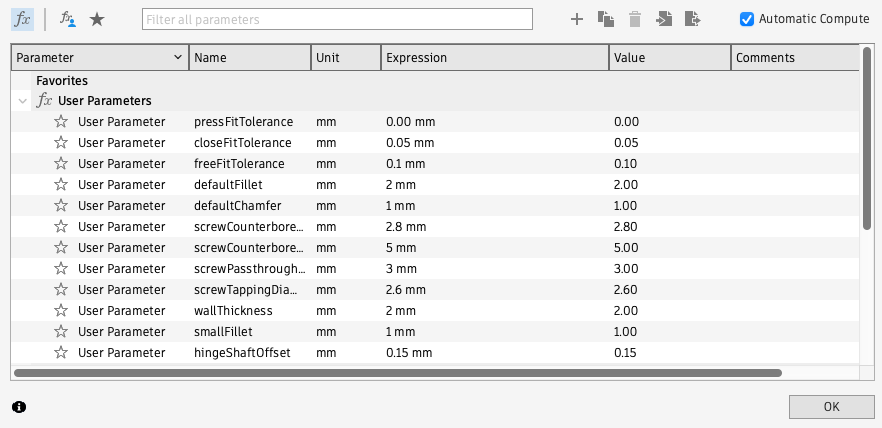Screen dimensions: 882x428
Task: Select the defaultChamfer name cell
Action: pyautogui.click(x=250, y=205)
